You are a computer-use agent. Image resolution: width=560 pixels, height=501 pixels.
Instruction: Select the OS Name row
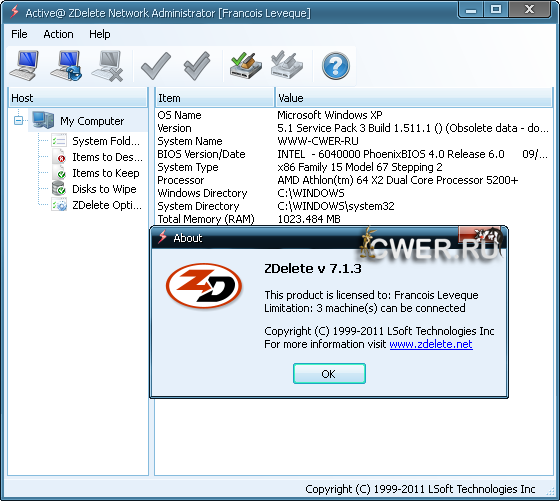point(354,115)
